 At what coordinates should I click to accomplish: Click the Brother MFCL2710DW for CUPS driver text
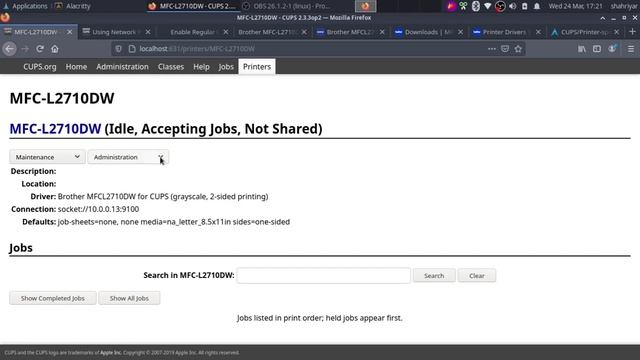[x=163, y=196]
